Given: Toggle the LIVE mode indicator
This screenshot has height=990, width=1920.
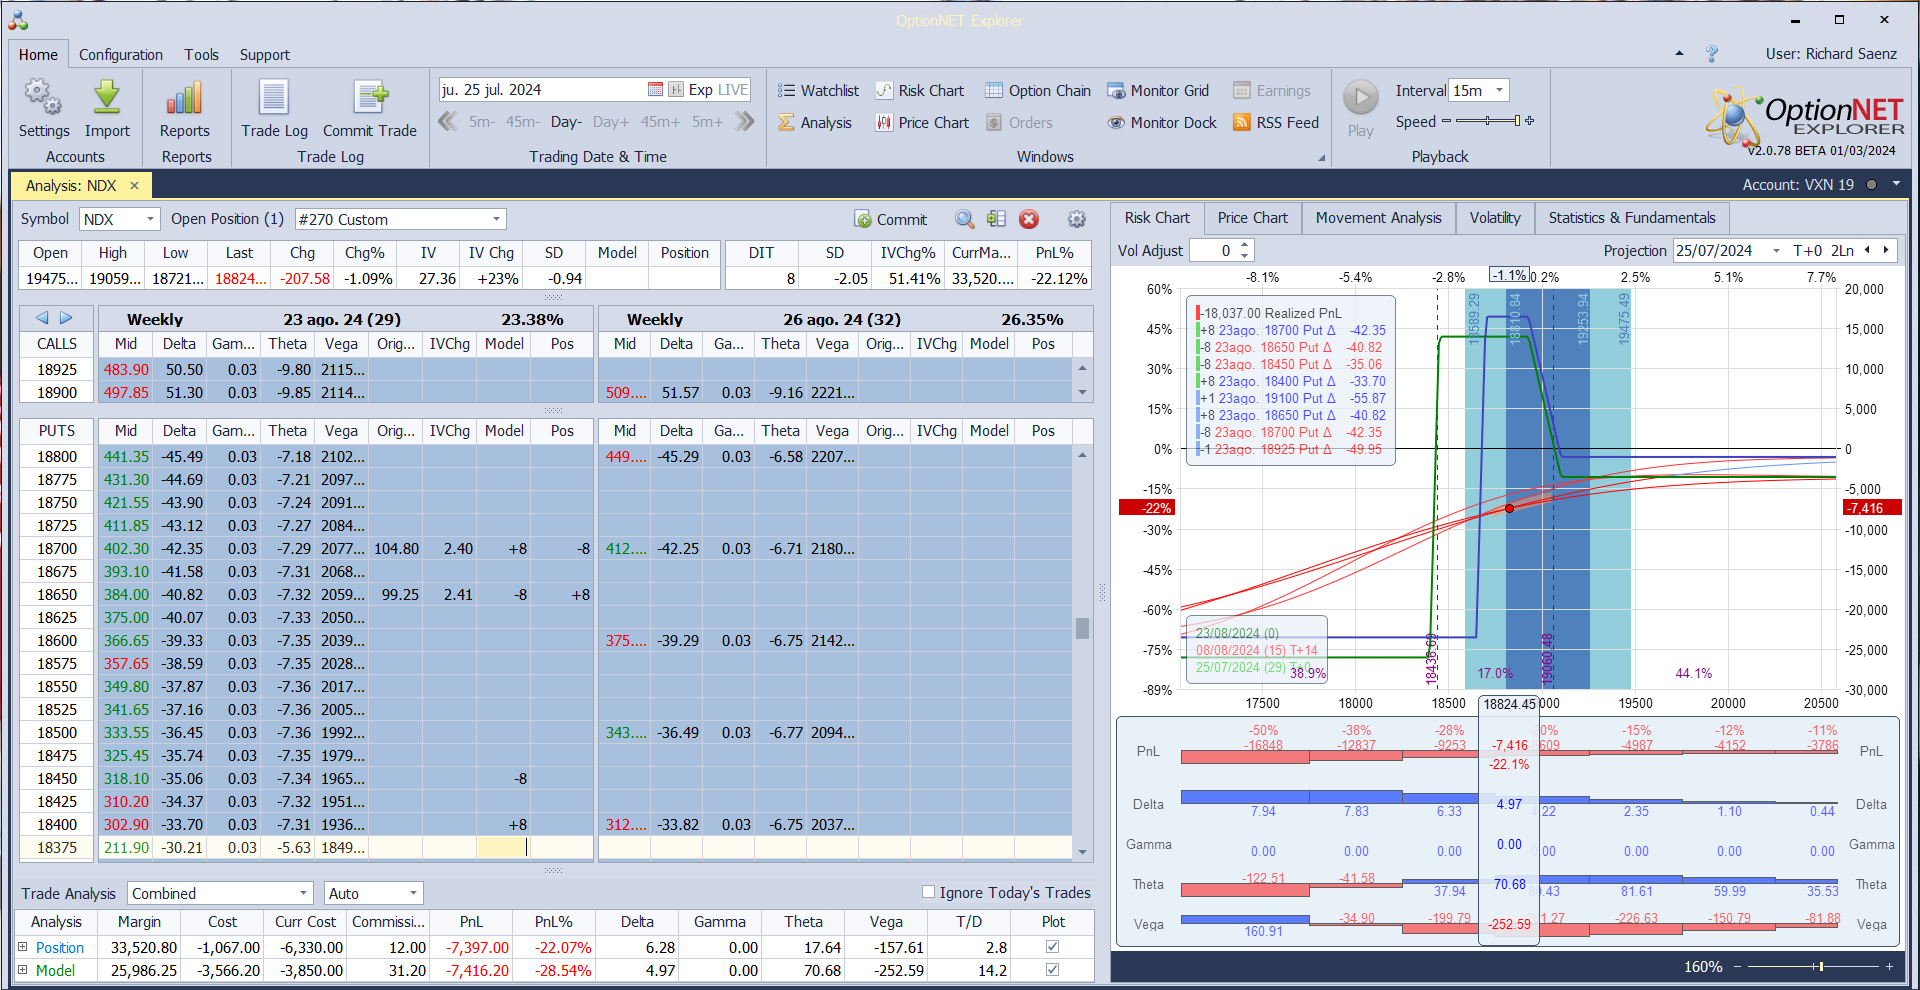Looking at the screenshot, I should tap(733, 89).
